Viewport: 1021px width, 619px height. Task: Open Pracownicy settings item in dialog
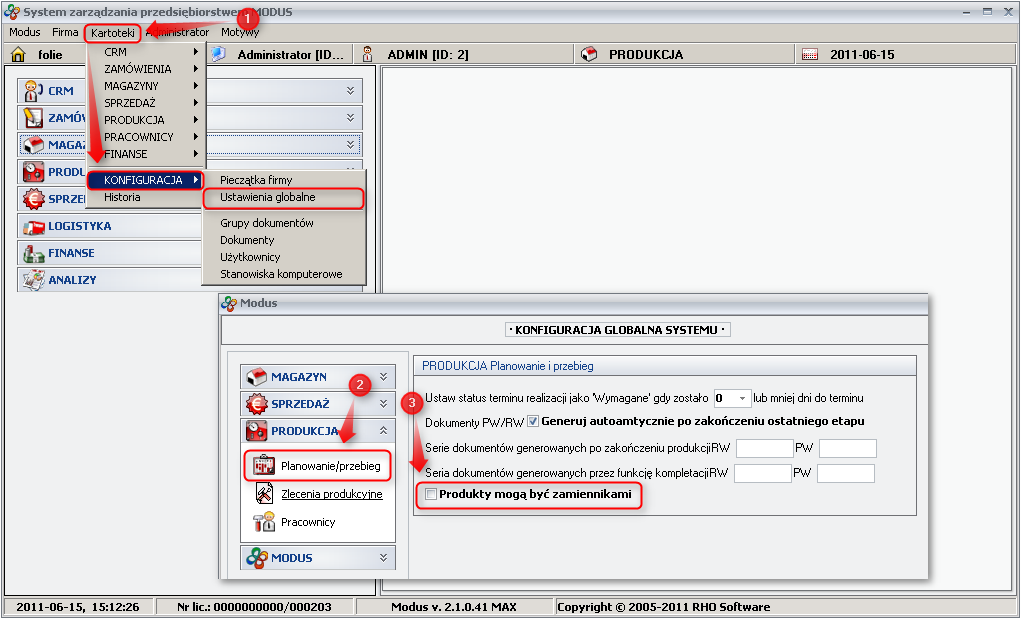(x=308, y=522)
